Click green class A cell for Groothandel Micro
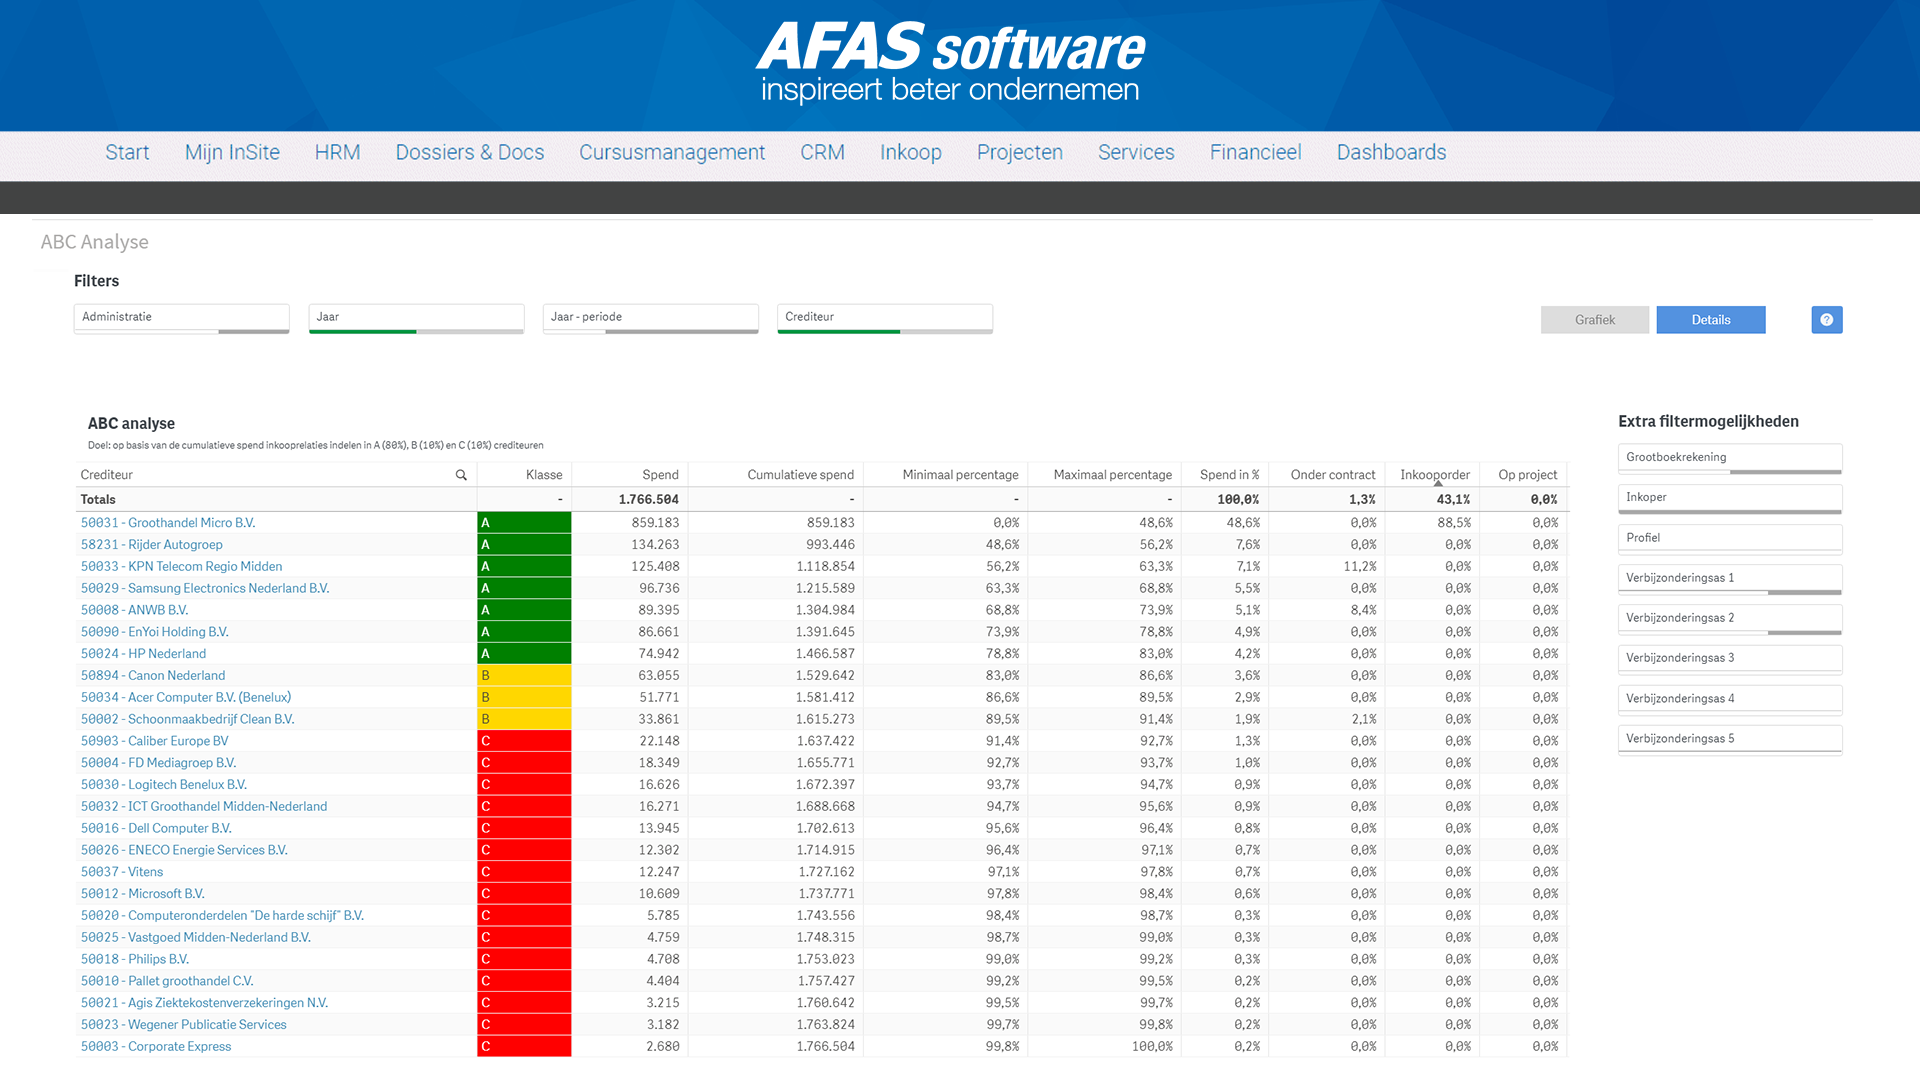The width and height of the screenshot is (1920, 1080). [524, 523]
